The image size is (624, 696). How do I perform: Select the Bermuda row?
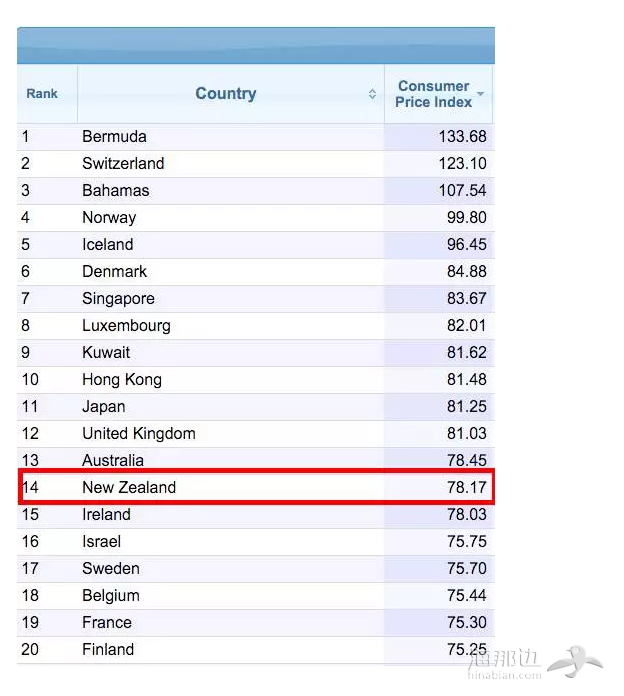click(256, 137)
